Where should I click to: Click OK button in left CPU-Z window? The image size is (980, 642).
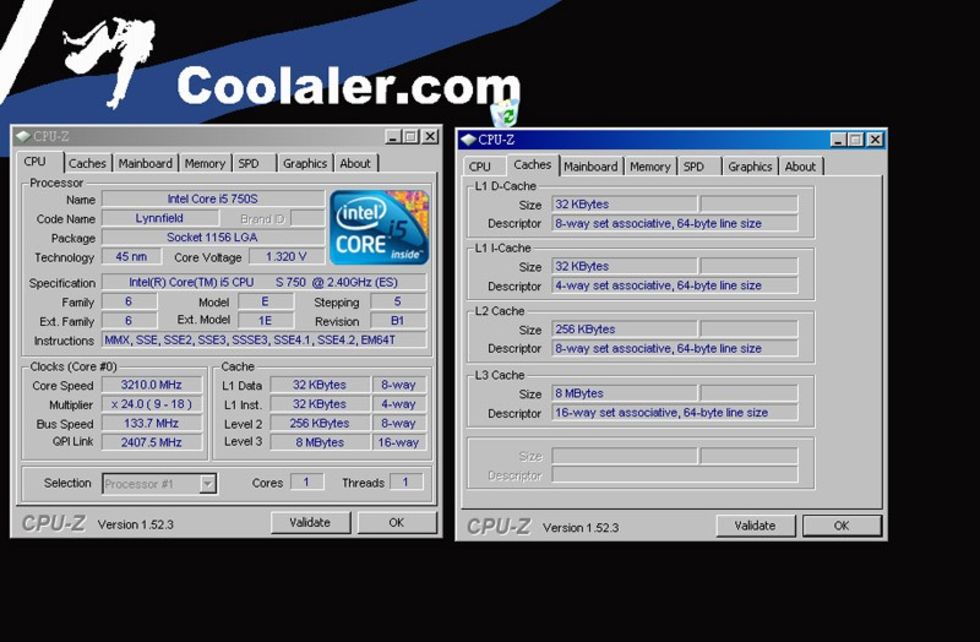pos(396,523)
